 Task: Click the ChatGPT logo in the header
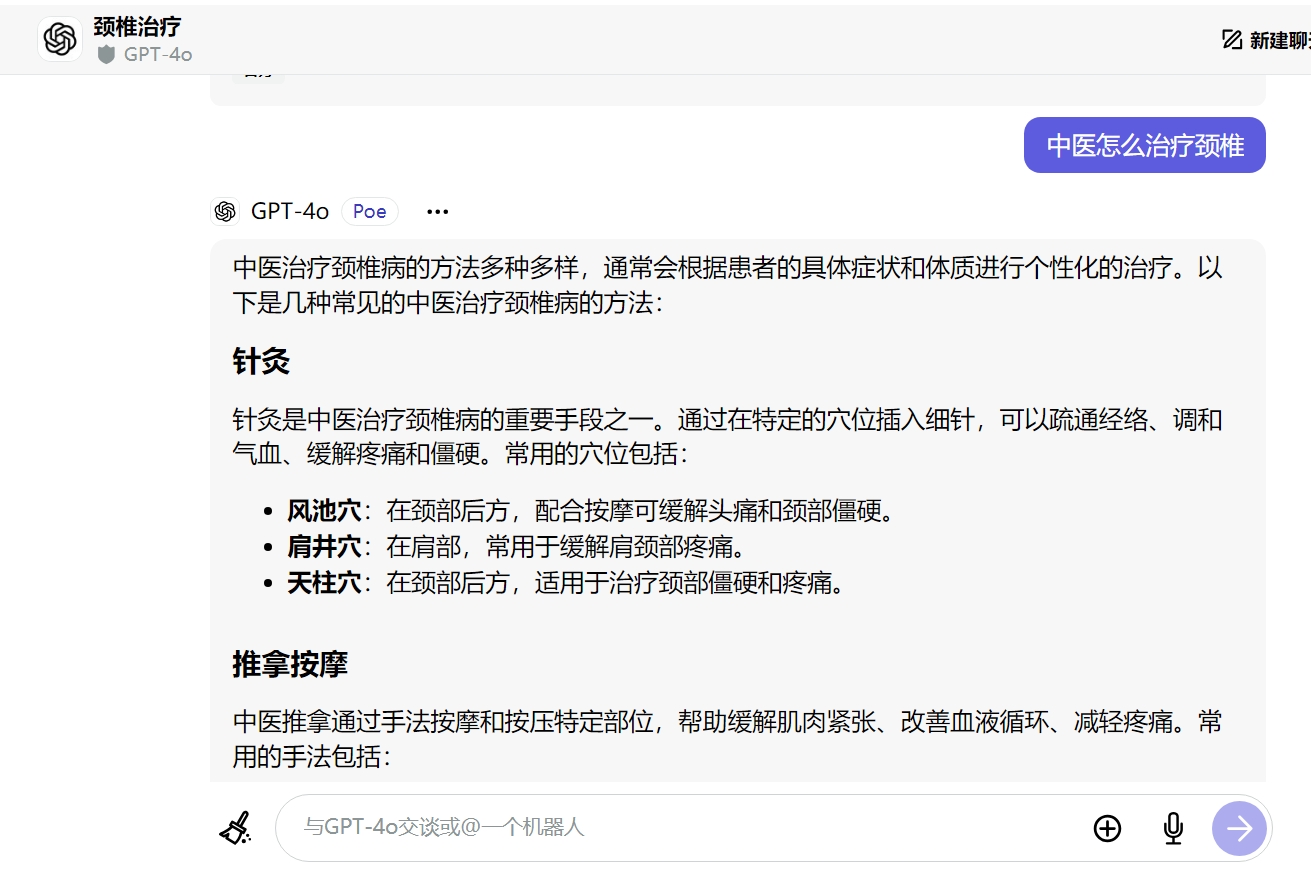point(60,40)
